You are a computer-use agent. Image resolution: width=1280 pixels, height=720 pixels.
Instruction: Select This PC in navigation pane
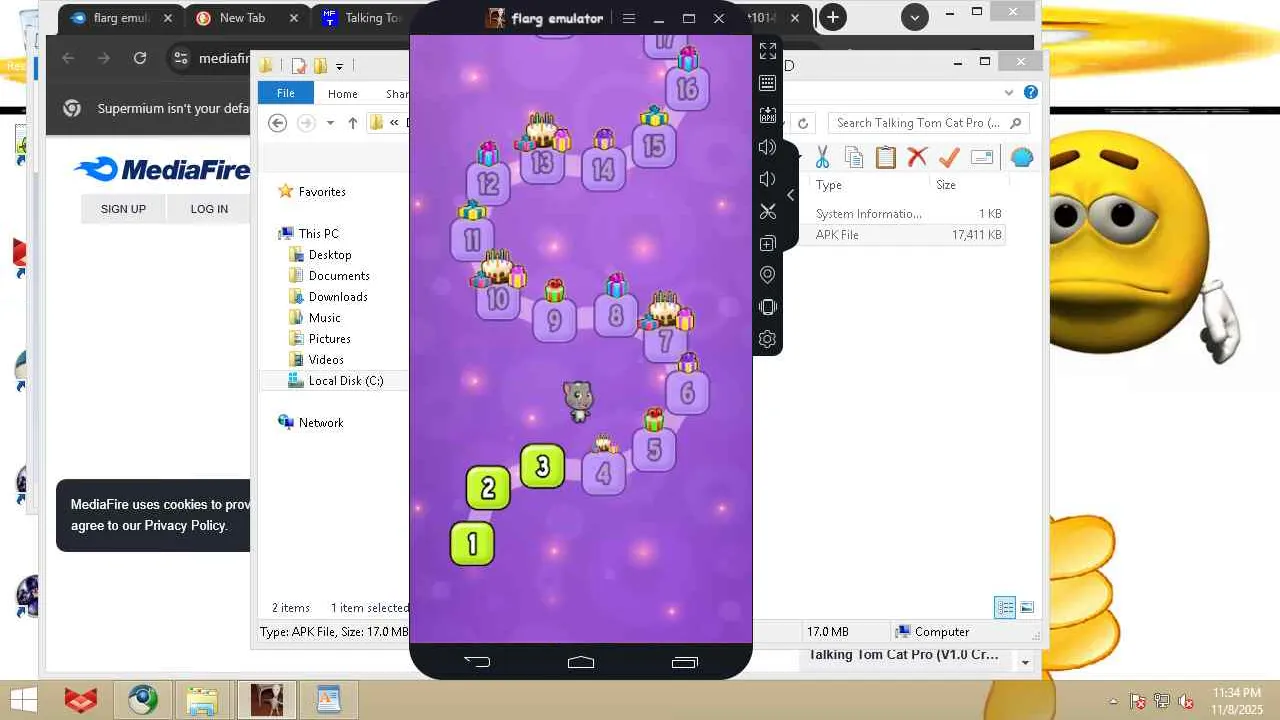tap(319, 234)
